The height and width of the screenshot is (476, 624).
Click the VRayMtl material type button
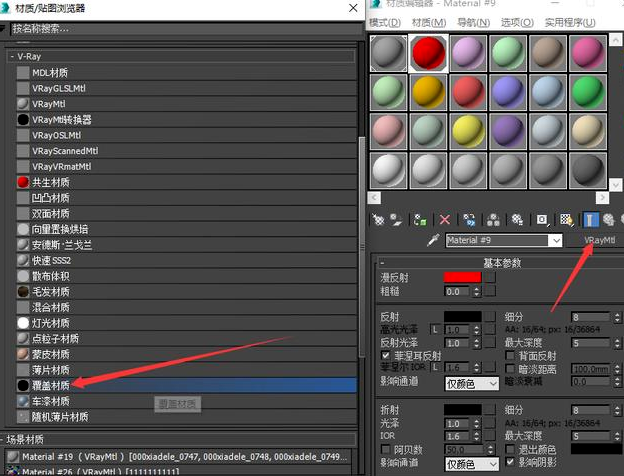(x=596, y=241)
